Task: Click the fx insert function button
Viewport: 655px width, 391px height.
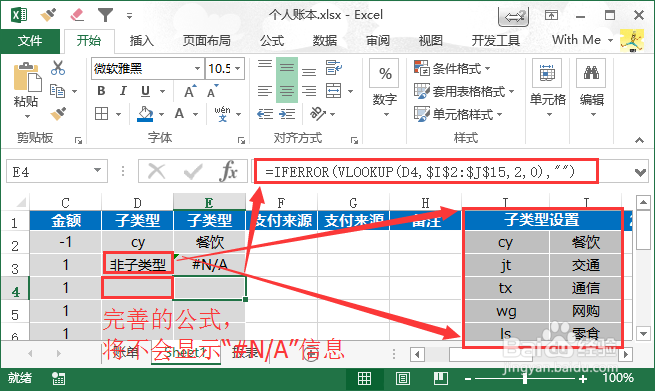Action: pyautogui.click(x=228, y=171)
